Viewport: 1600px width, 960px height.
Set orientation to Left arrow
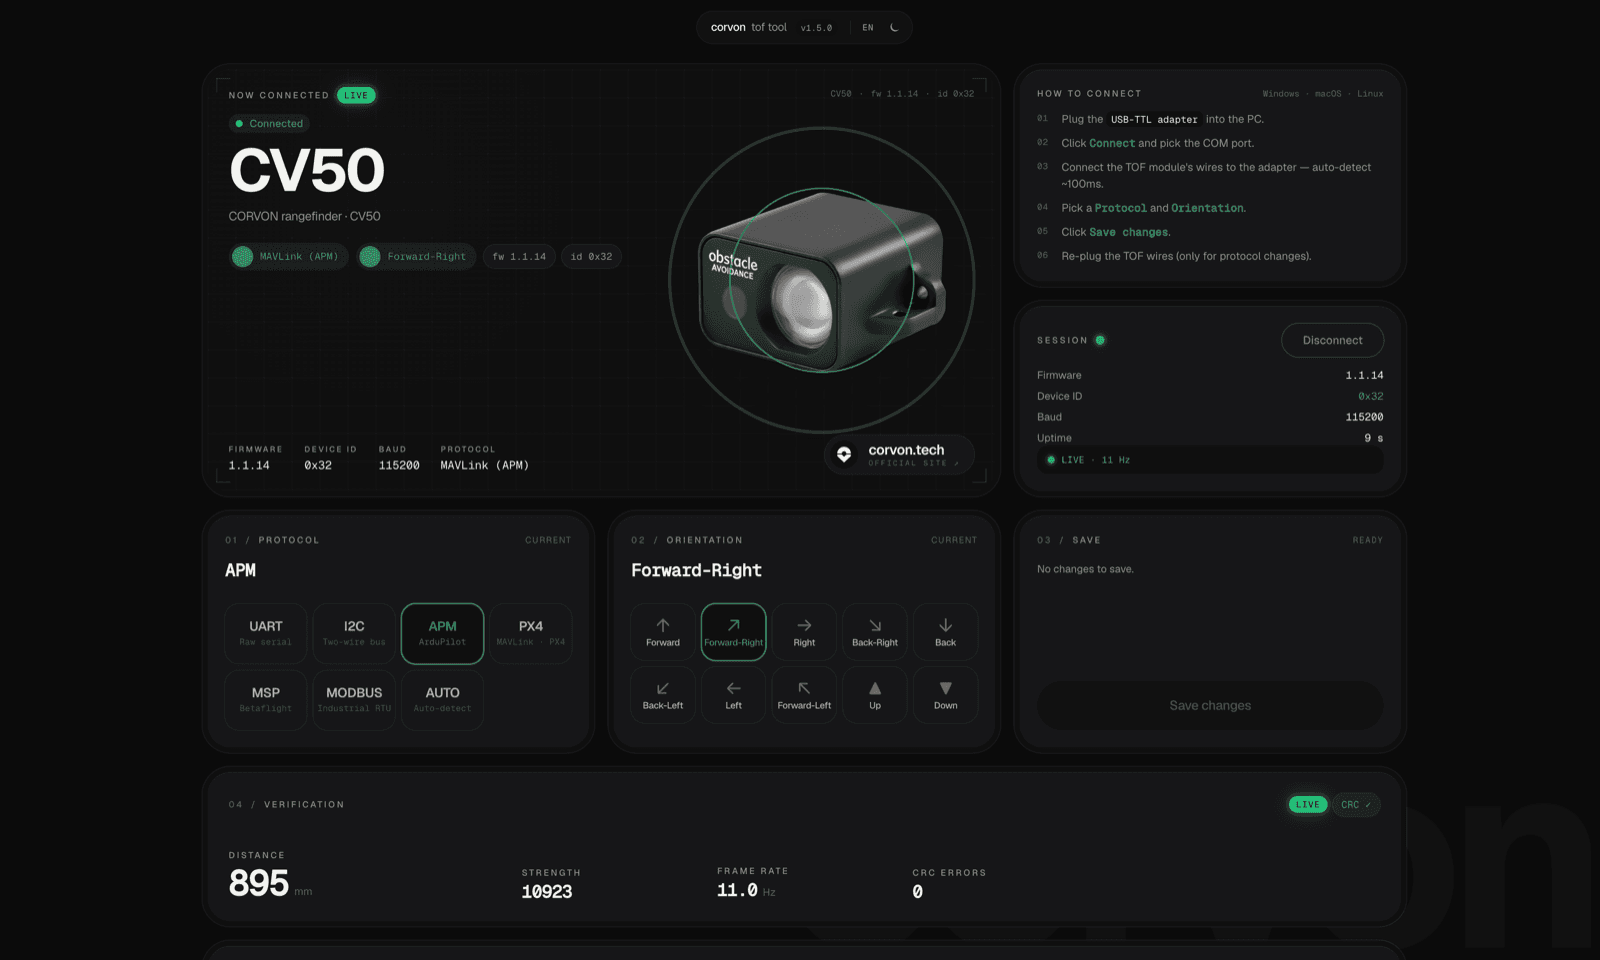coord(733,695)
